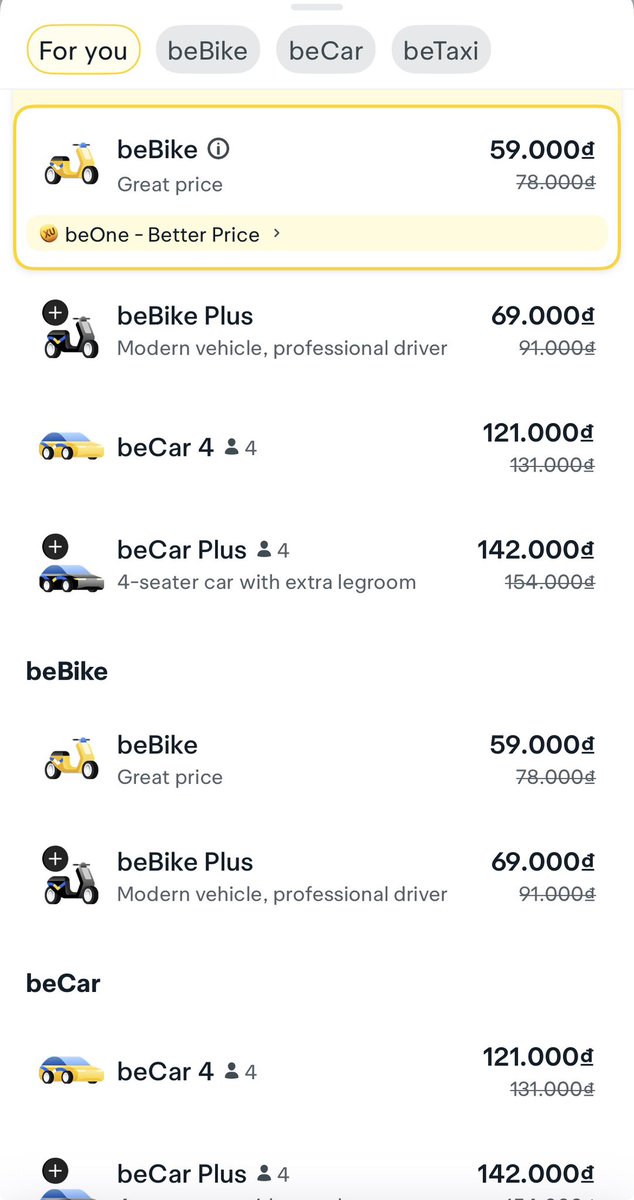Tap the yellow scooter icon in highlighted beBike card

point(72,164)
